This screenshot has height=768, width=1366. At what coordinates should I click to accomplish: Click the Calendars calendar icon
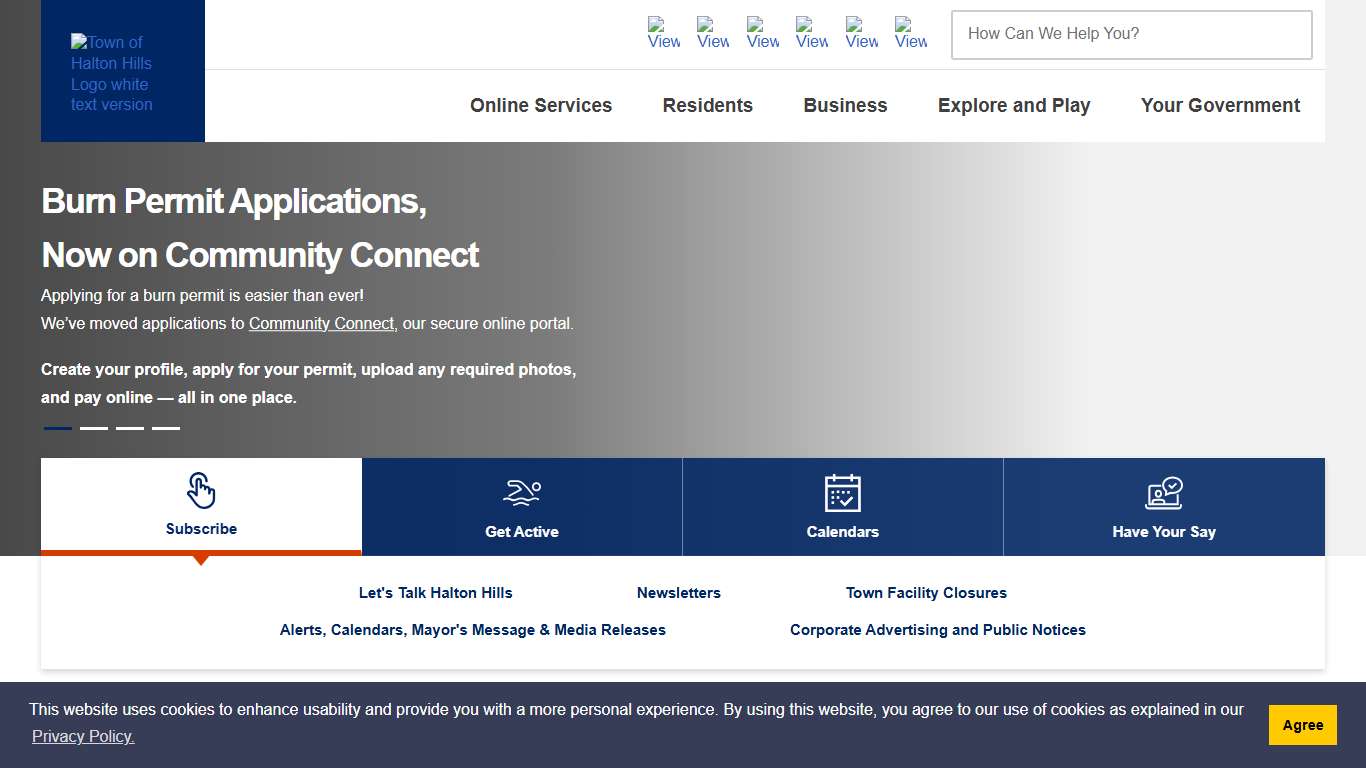(x=842, y=493)
